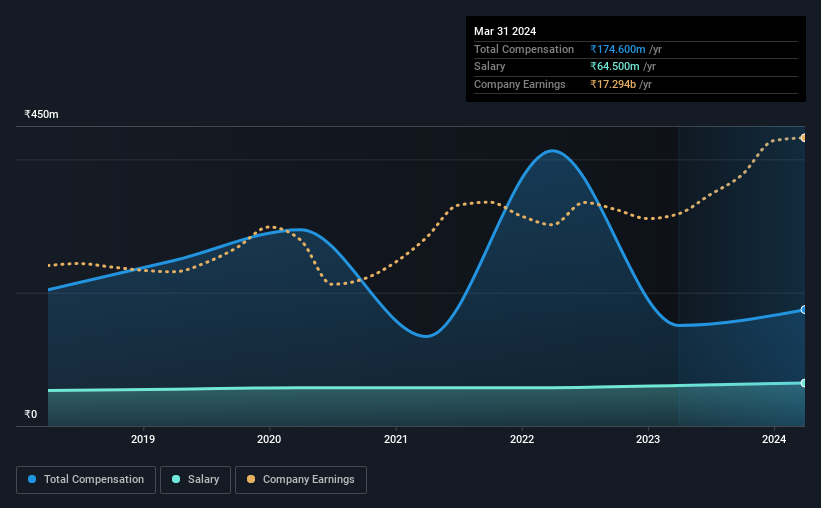Click the ₹0 y-axis label
This screenshot has width=821, height=508.
click(31, 414)
